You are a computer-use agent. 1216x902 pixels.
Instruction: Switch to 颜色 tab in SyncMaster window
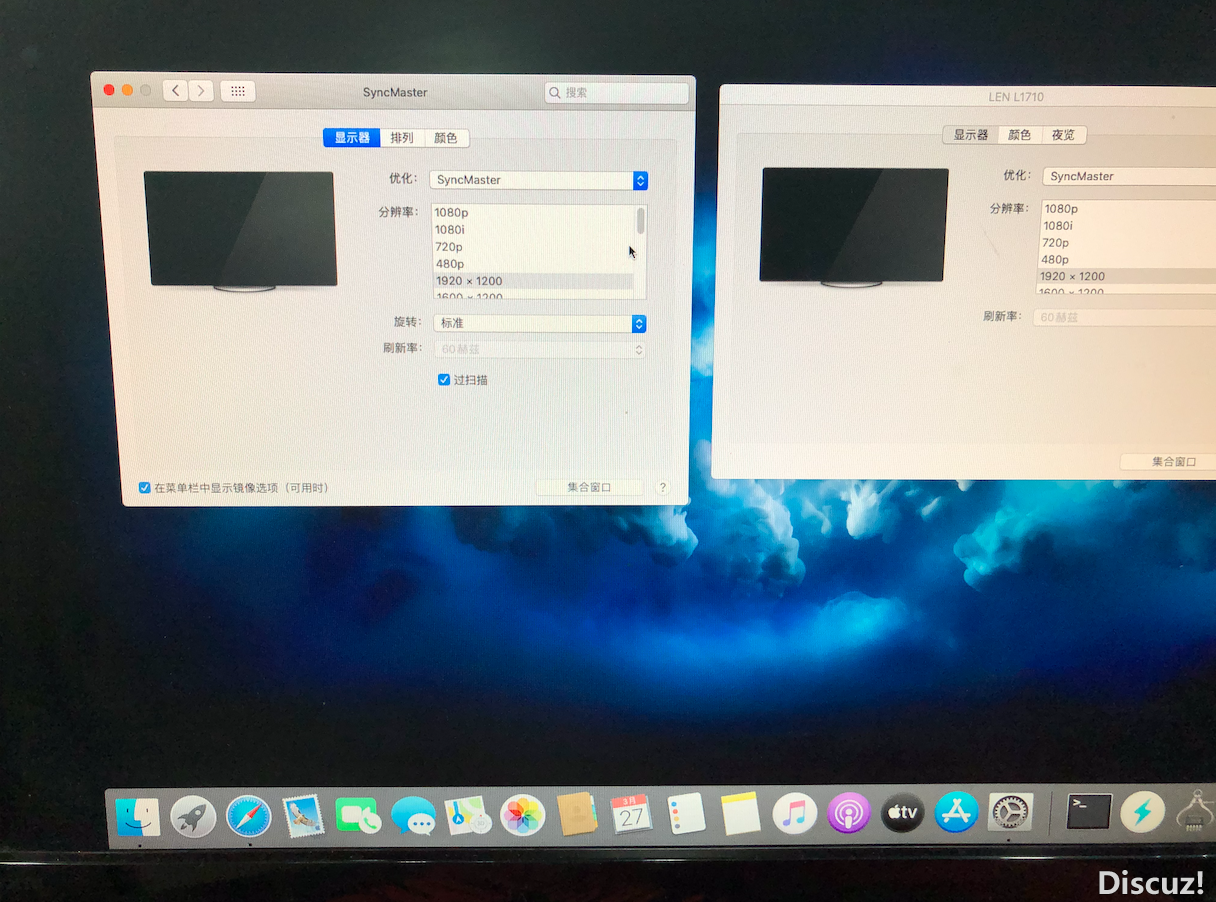point(446,138)
